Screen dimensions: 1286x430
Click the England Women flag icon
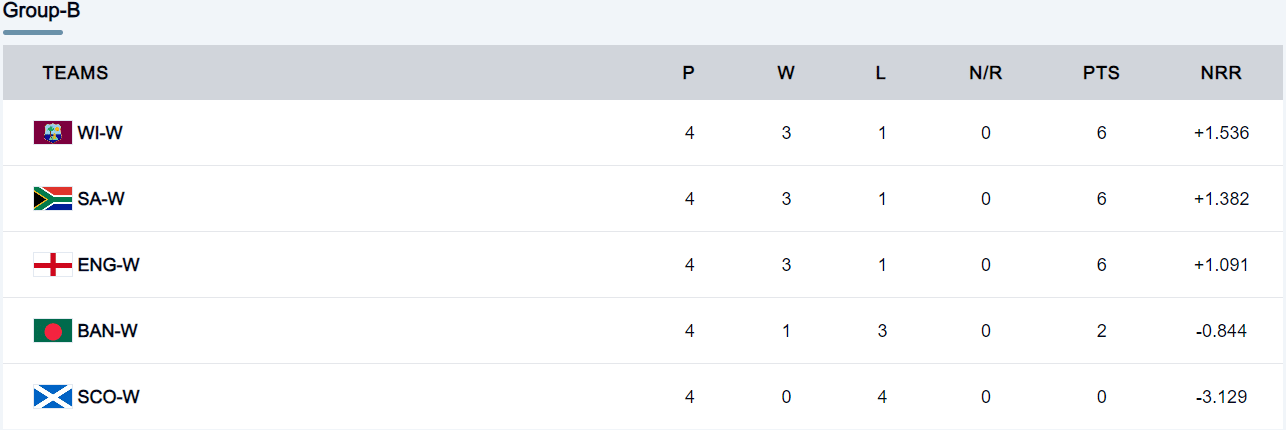52,265
